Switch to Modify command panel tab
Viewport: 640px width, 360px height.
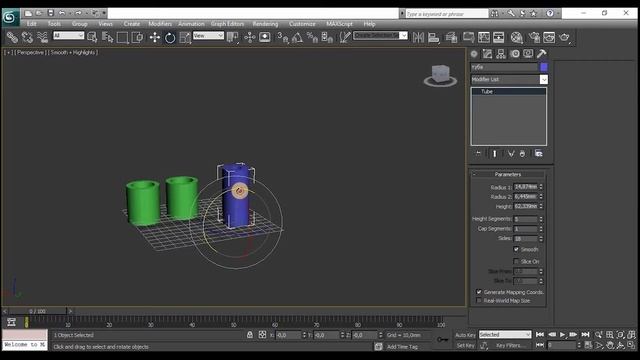[487, 53]
